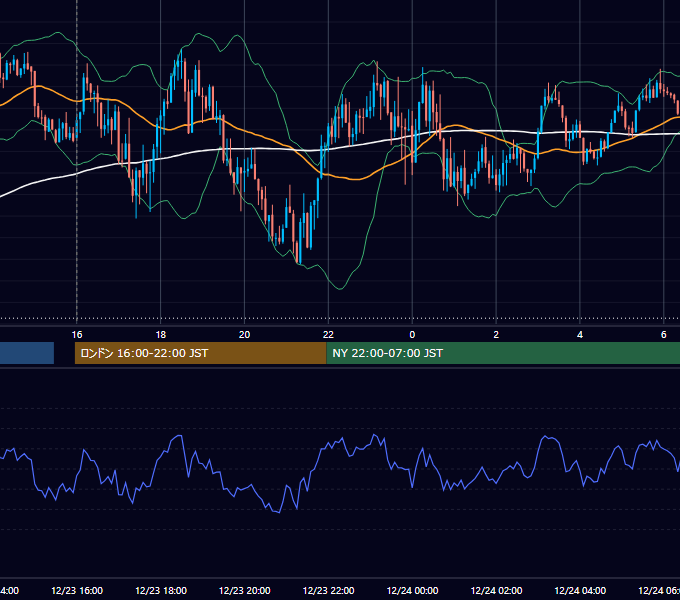Click the 12/23 16:00 date label
The width and height of the screenshot is (680, 600).
(77, 590)
